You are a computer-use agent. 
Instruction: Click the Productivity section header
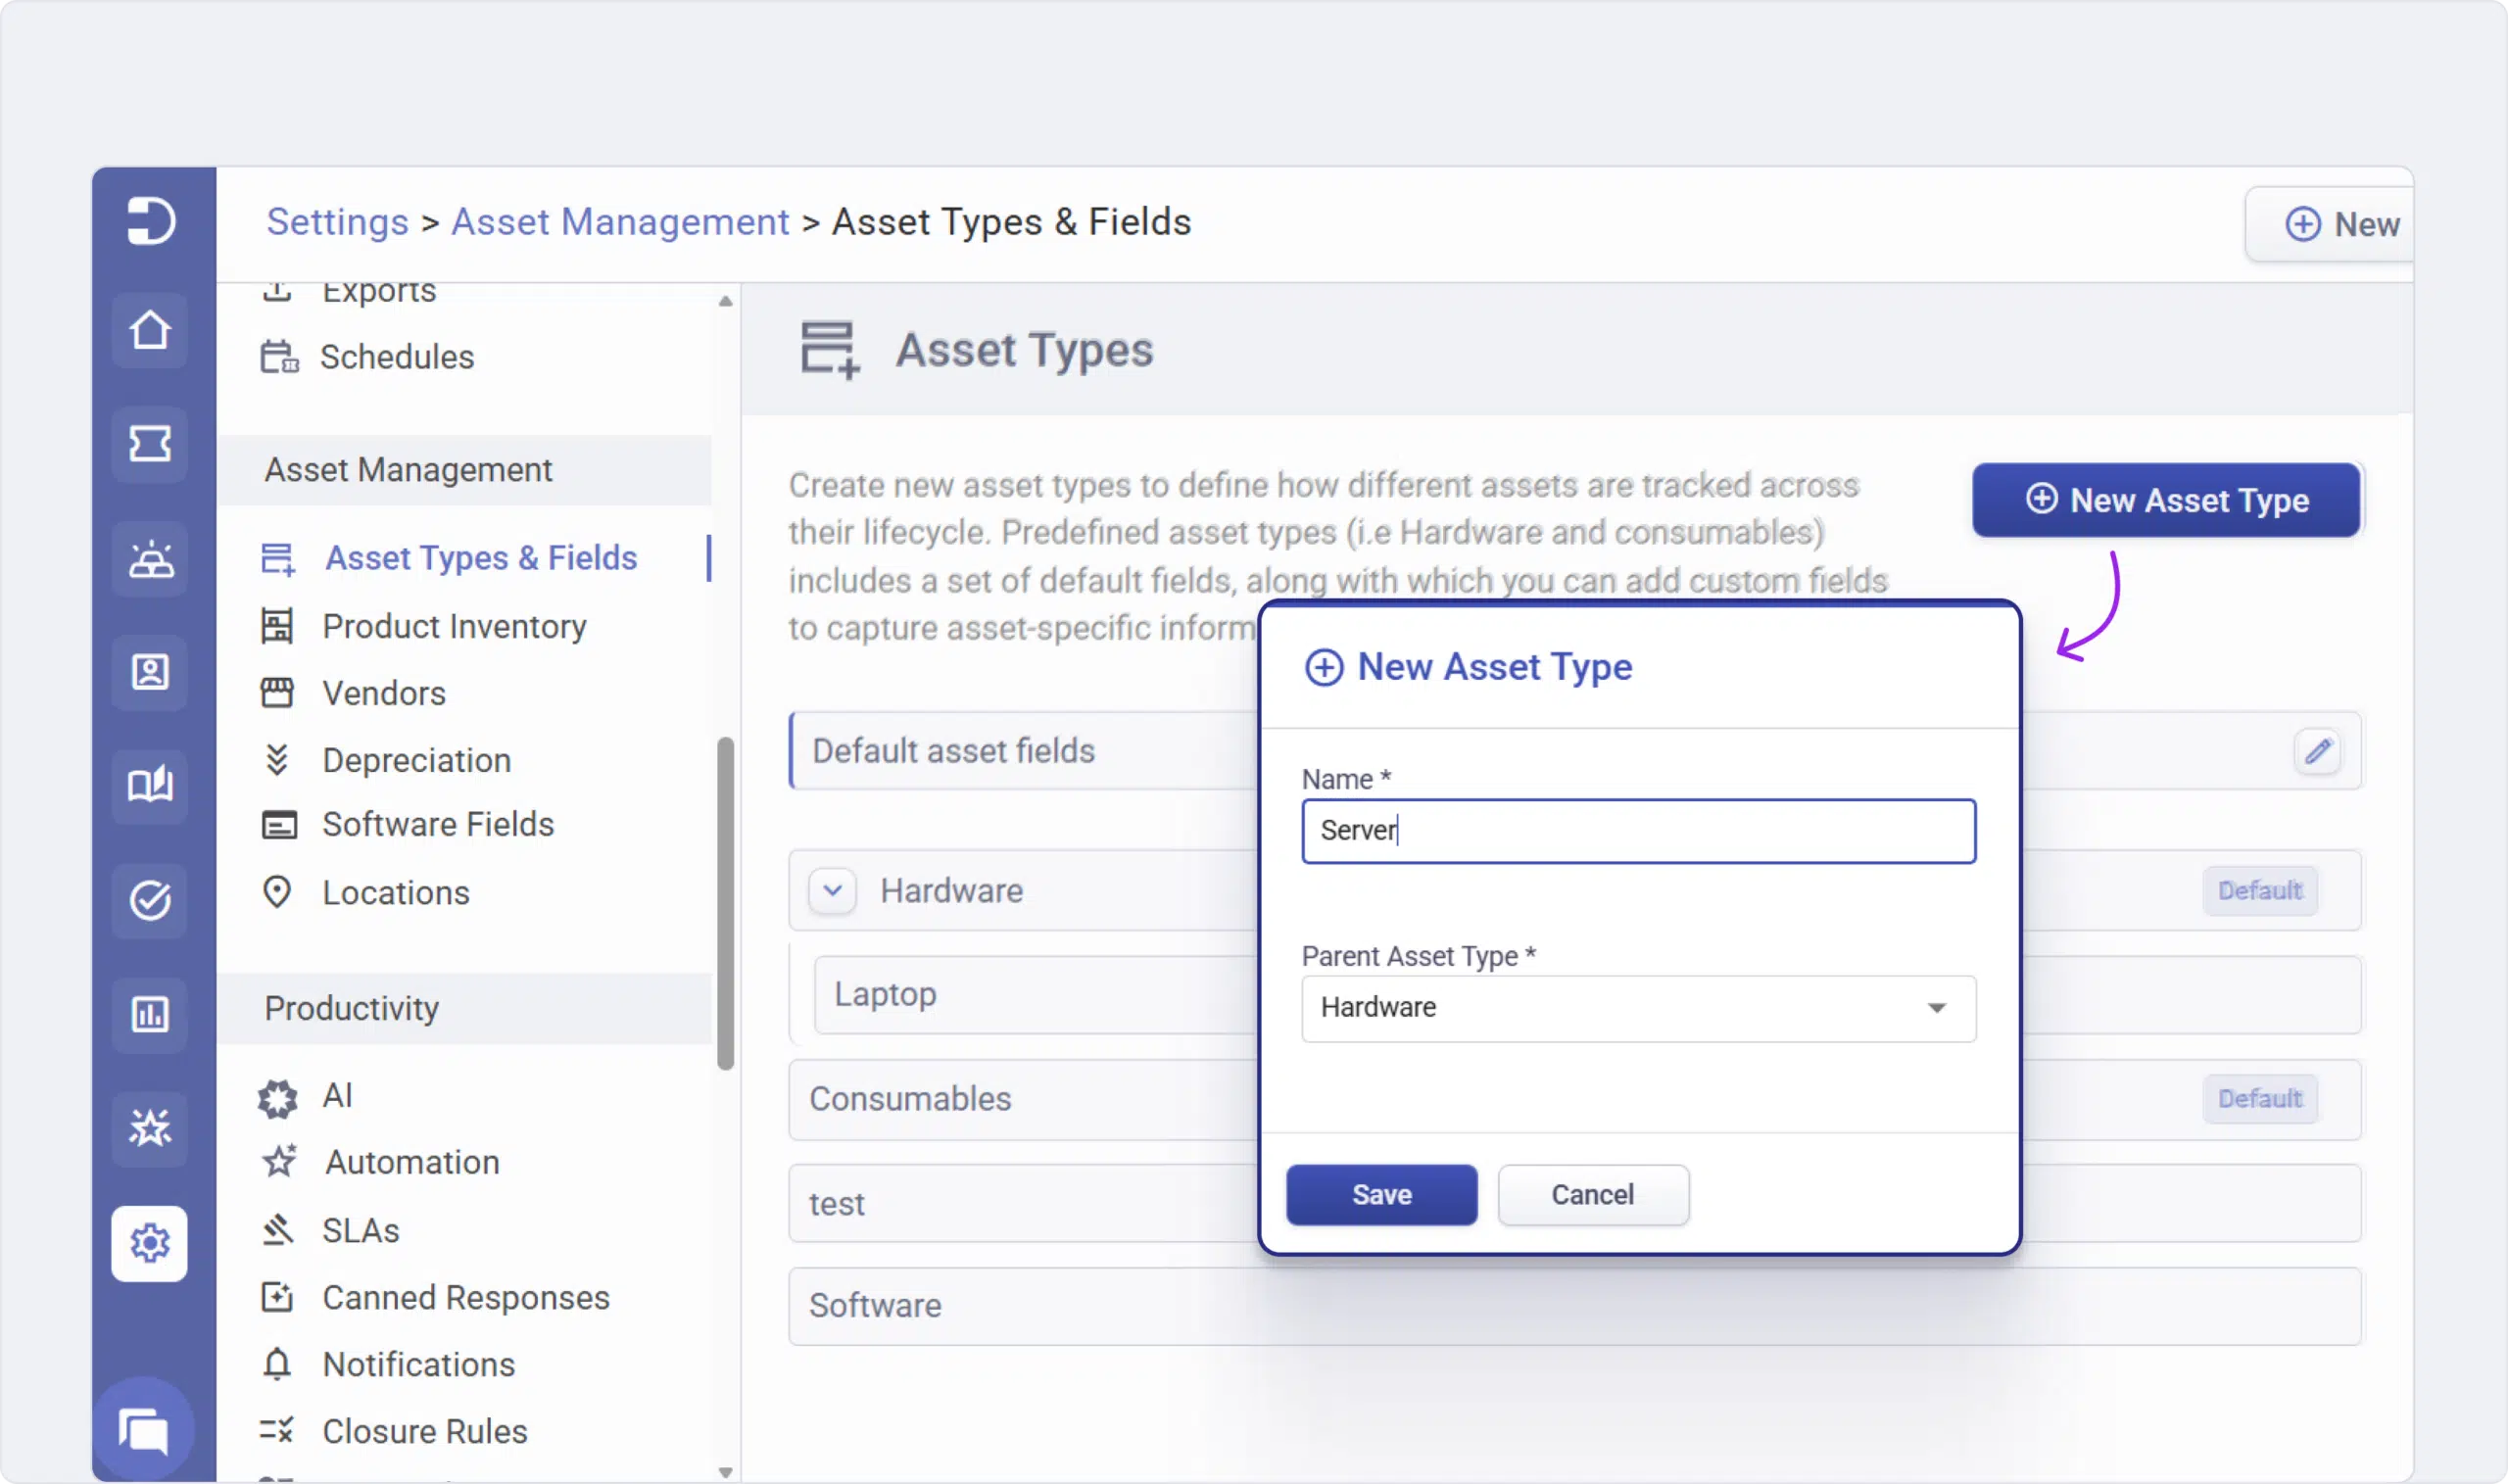tap(464, 1008)
